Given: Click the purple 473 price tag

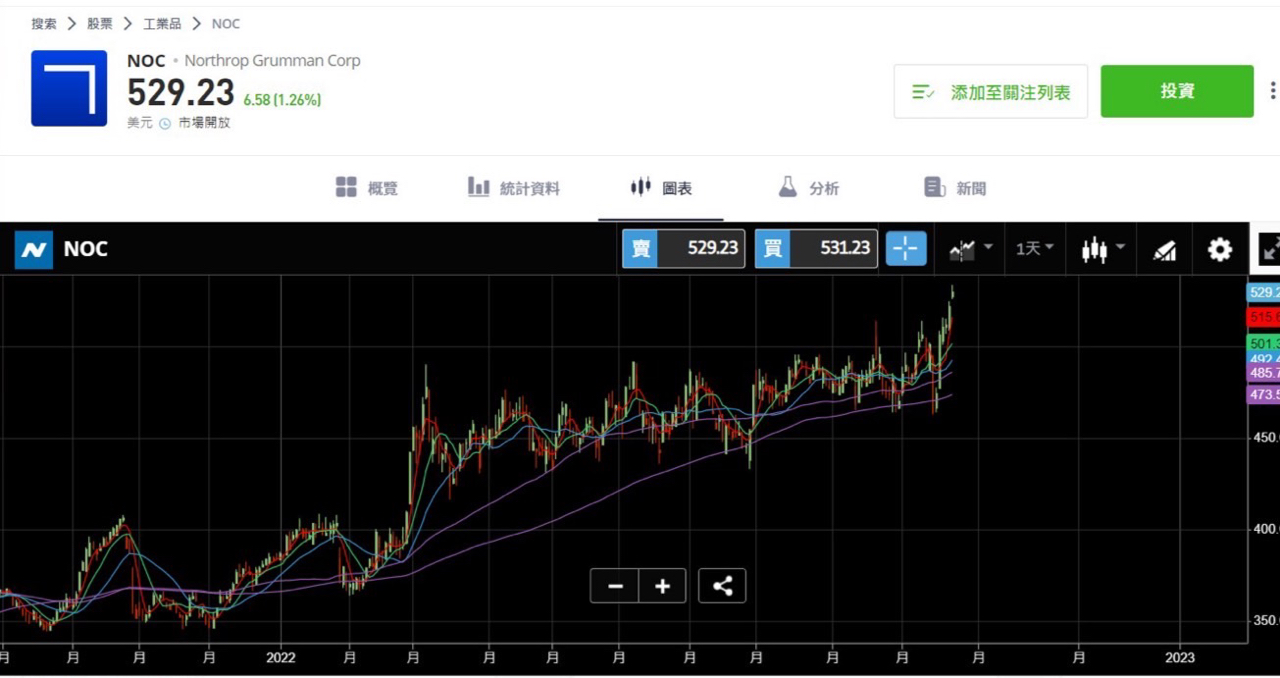Looking at the screenshot, I should (x=1263, y=395).
